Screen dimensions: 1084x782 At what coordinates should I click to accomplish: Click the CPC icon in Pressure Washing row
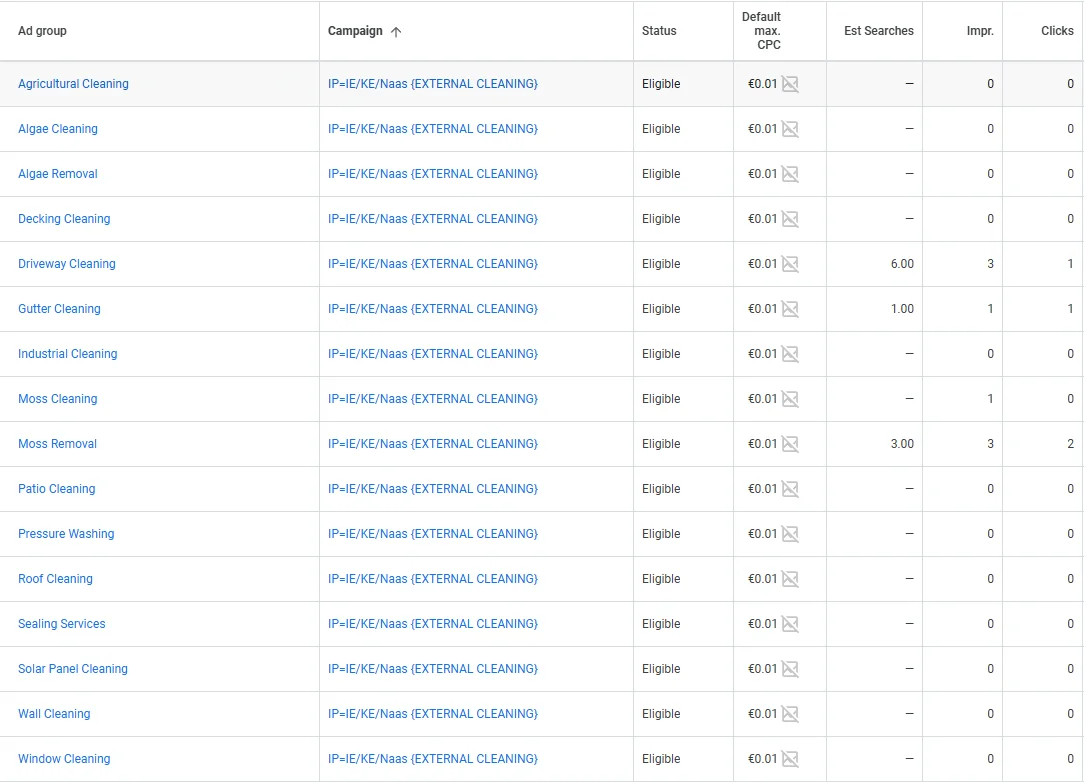pyautogui.click(x=790, y=534)
